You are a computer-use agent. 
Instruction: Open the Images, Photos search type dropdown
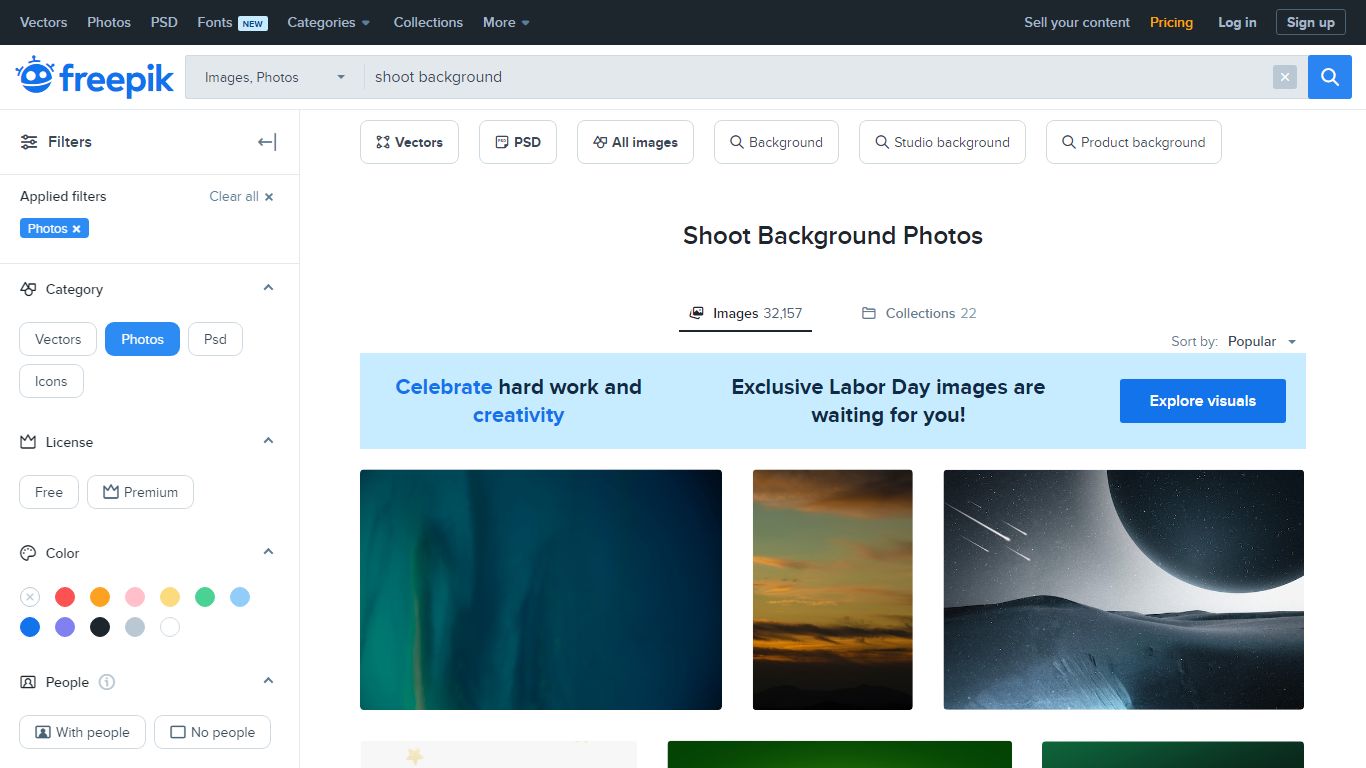coord(274,77)
